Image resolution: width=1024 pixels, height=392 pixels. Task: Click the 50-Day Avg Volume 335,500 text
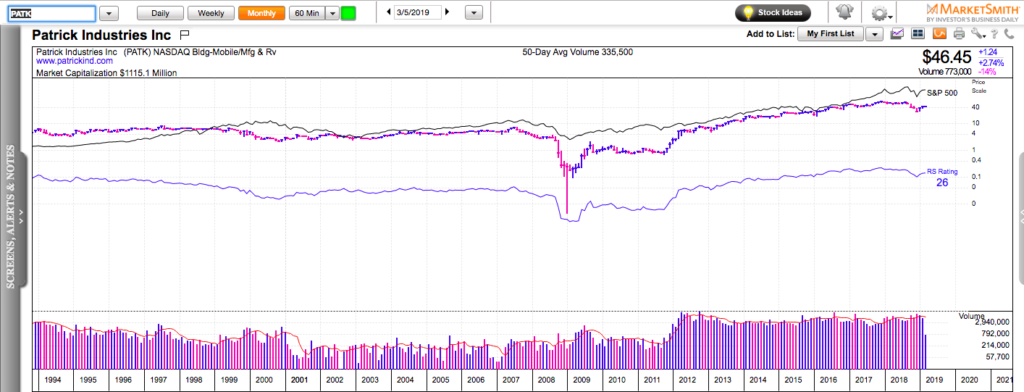coord(577,52)
